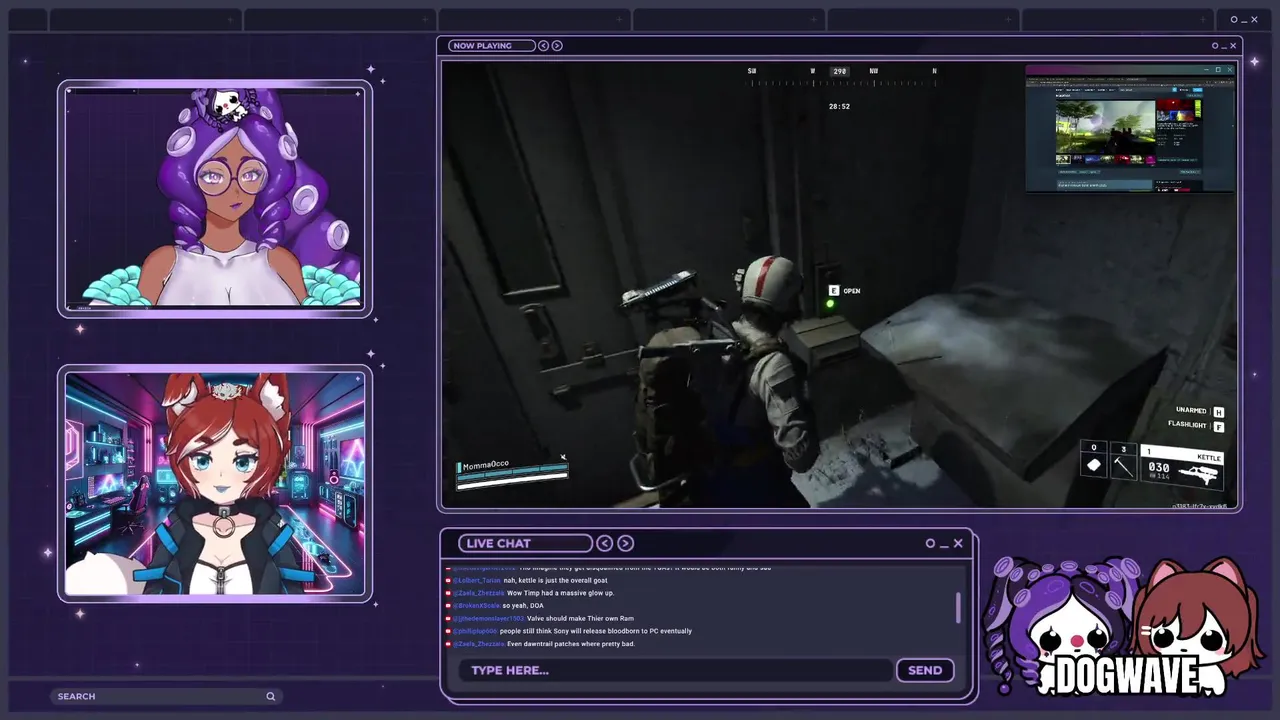Click the UNARMED label
The image size is (1280, 720).
point(1191,411)
